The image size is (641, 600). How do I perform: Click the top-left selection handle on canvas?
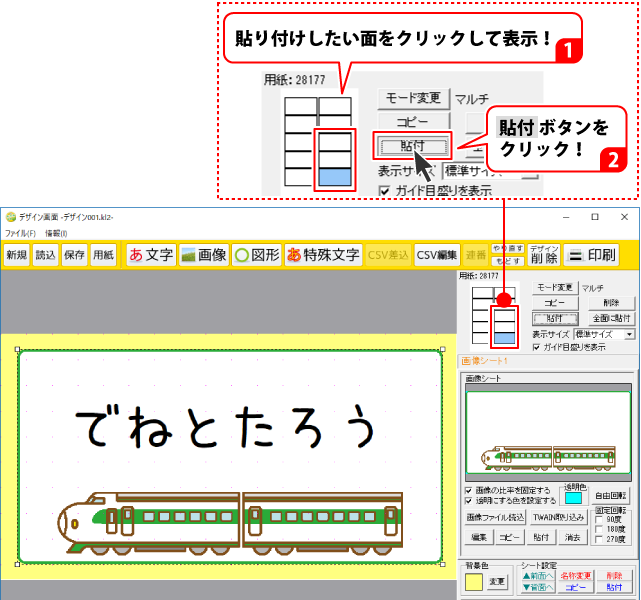[x=17, y=349]
